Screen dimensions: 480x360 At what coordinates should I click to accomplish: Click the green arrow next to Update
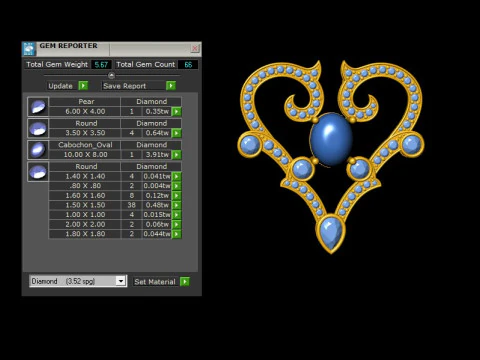[x=83, y=86]
